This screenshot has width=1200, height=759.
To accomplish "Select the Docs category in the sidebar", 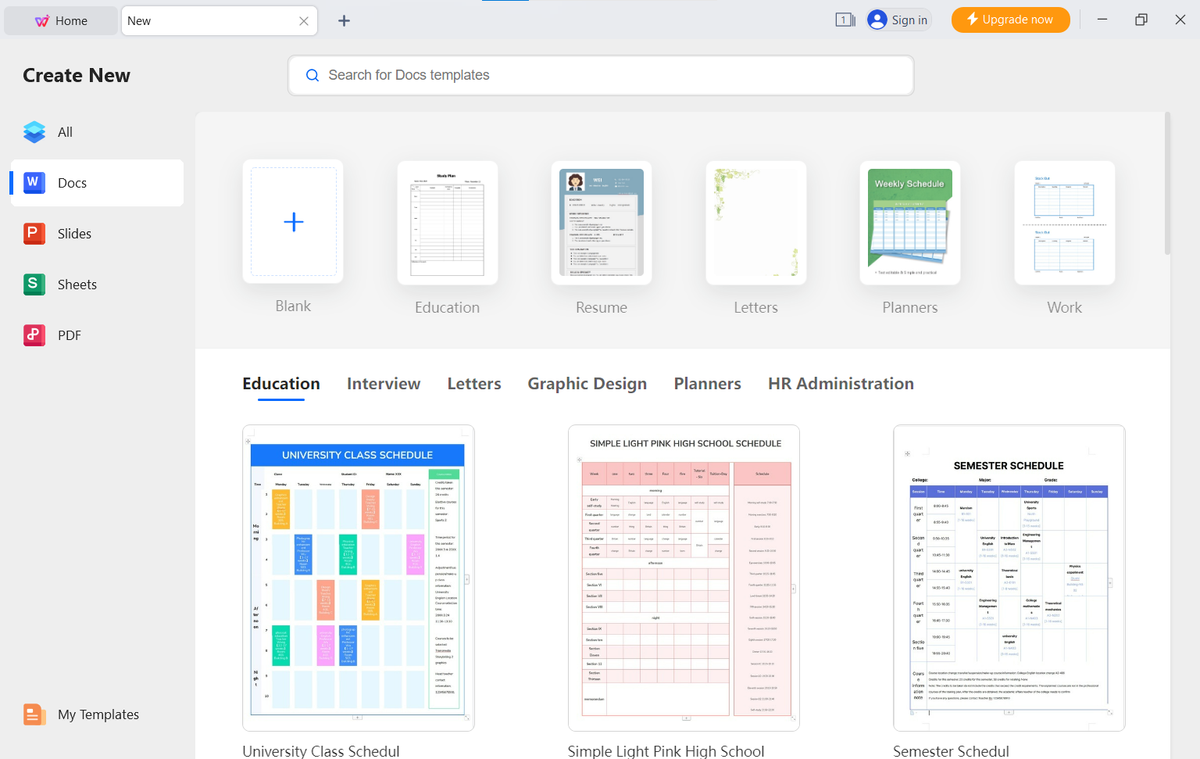I will 70,182.
